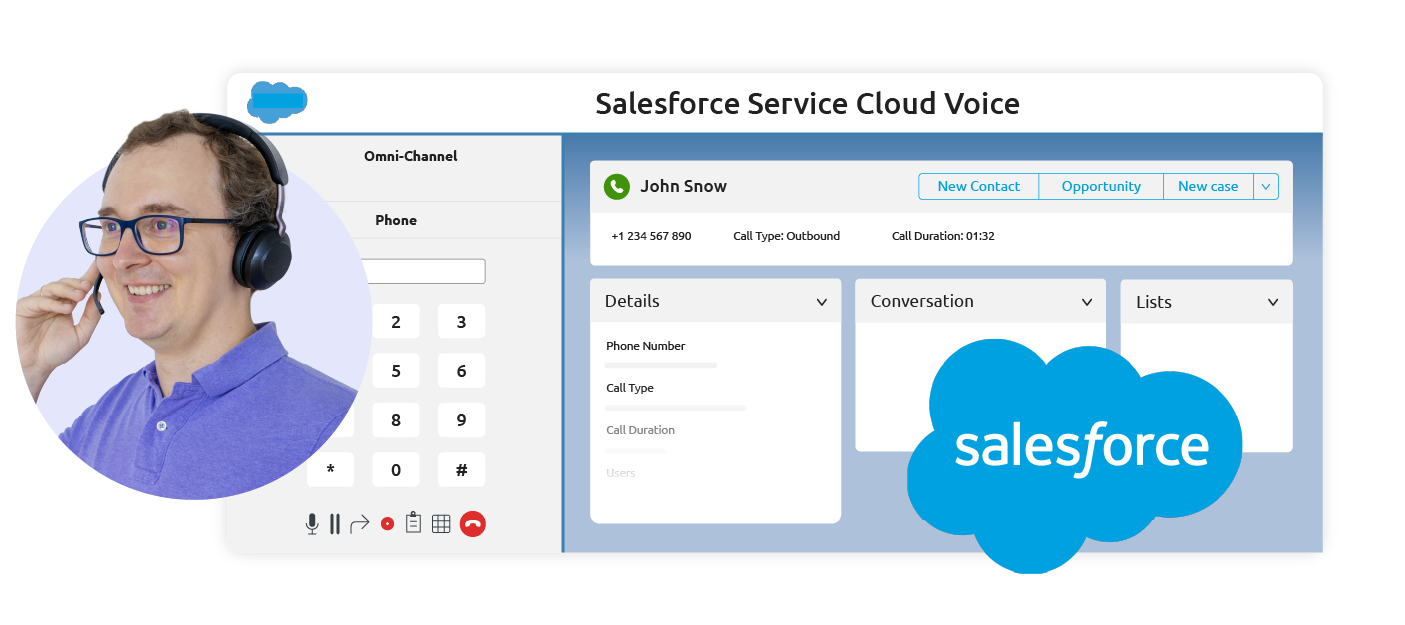
Task: Click the green phone icon beside John Snow
Action: tap(616, 186)
